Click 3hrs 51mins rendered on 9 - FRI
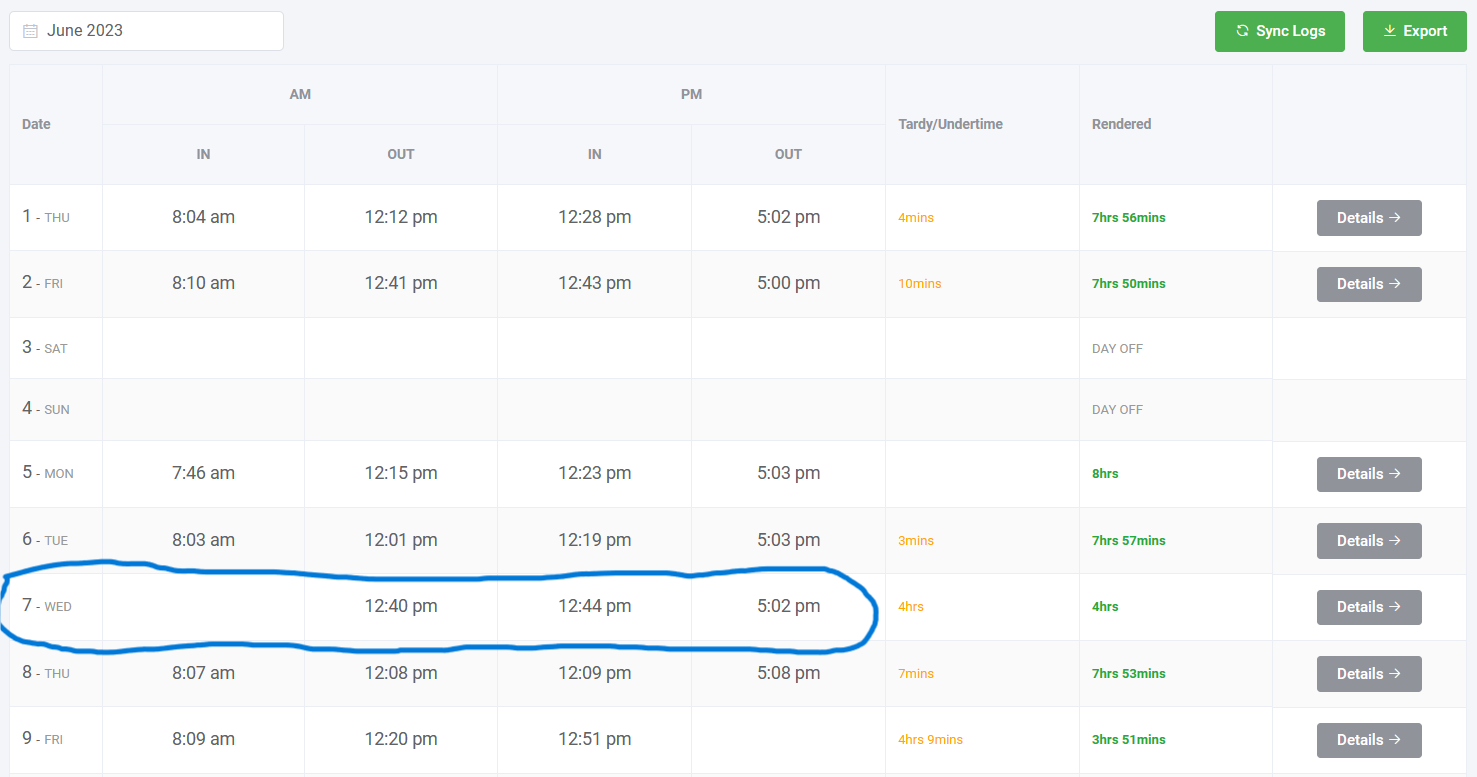This screenshot has height=777, width=1477. [x=1128, y=740]
